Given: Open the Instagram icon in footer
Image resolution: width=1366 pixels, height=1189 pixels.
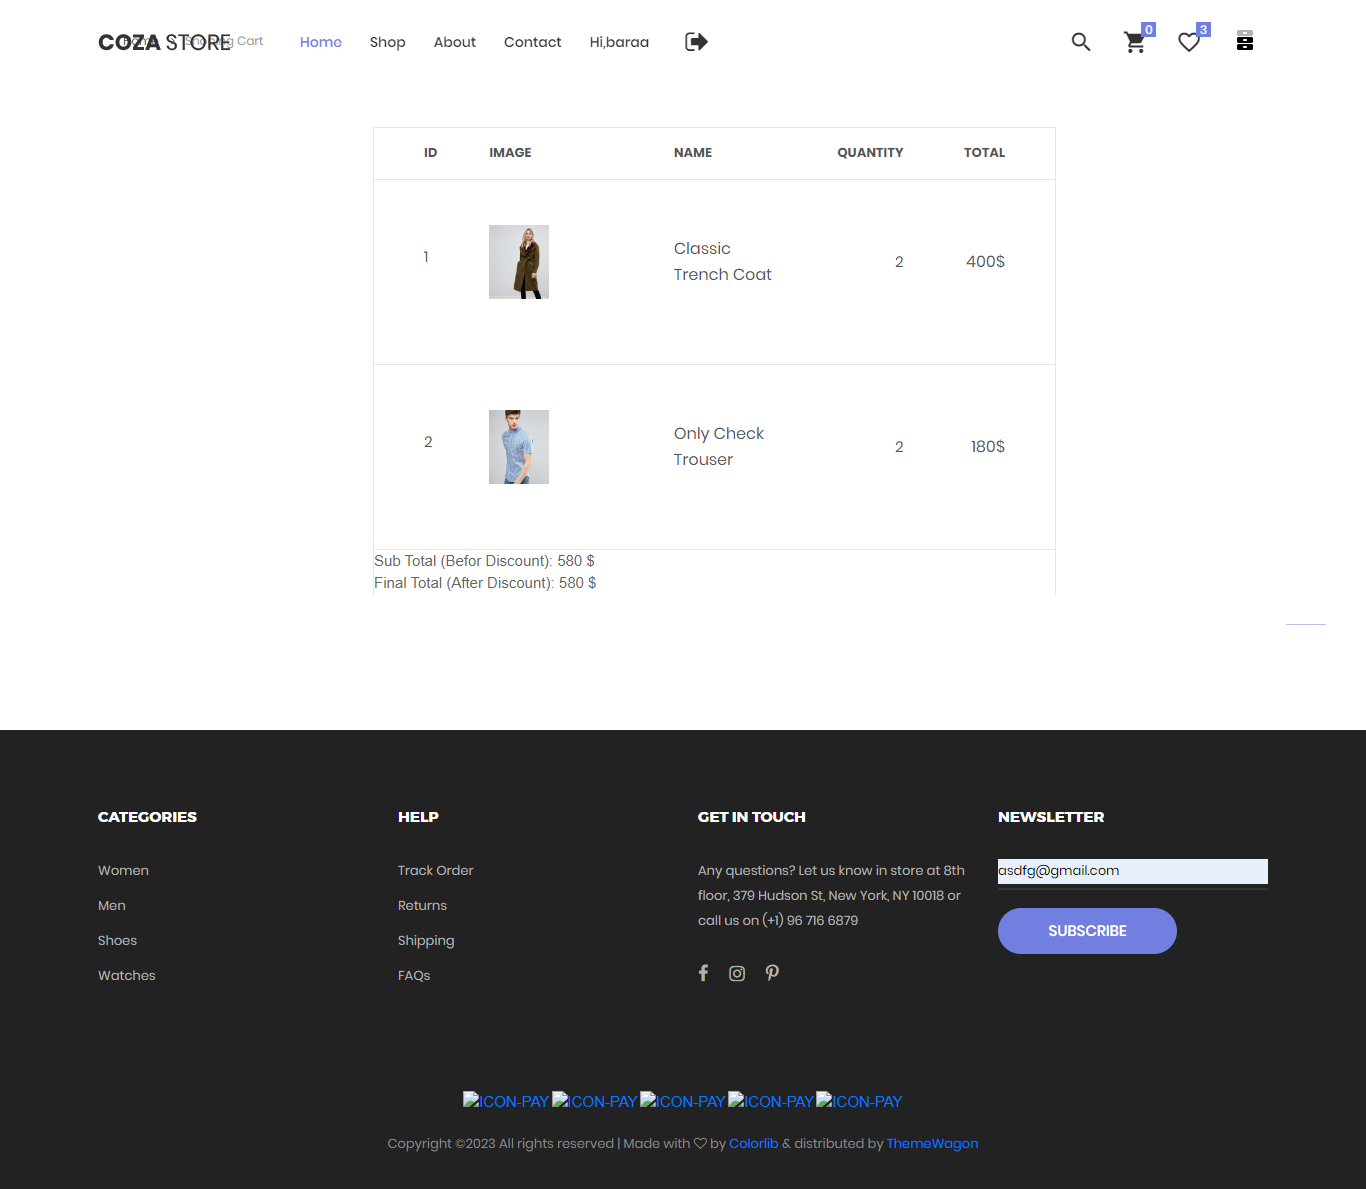Looking at the screenshot, I should pyautogui.click(x=737, y=973).
